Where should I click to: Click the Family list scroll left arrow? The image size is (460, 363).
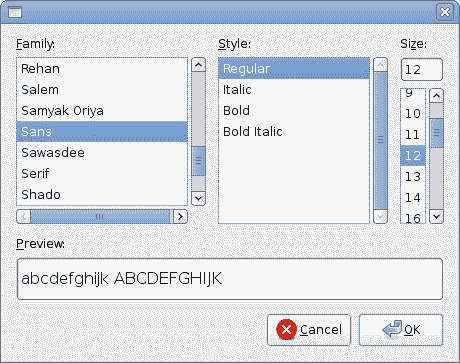pos(23,217)
